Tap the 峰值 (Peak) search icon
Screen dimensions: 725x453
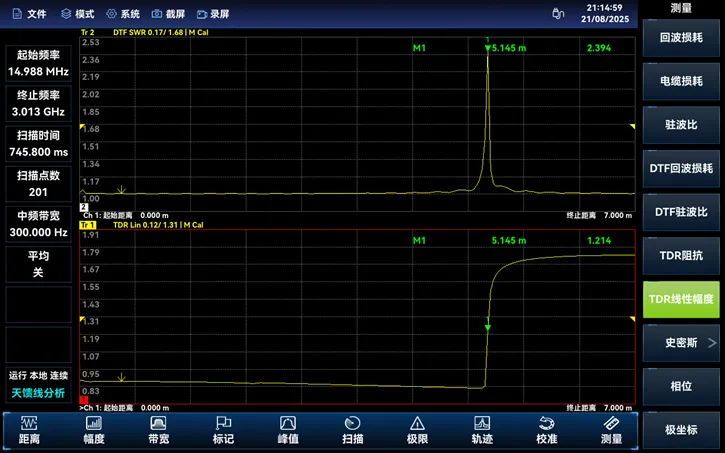click(x=288, y=424)
